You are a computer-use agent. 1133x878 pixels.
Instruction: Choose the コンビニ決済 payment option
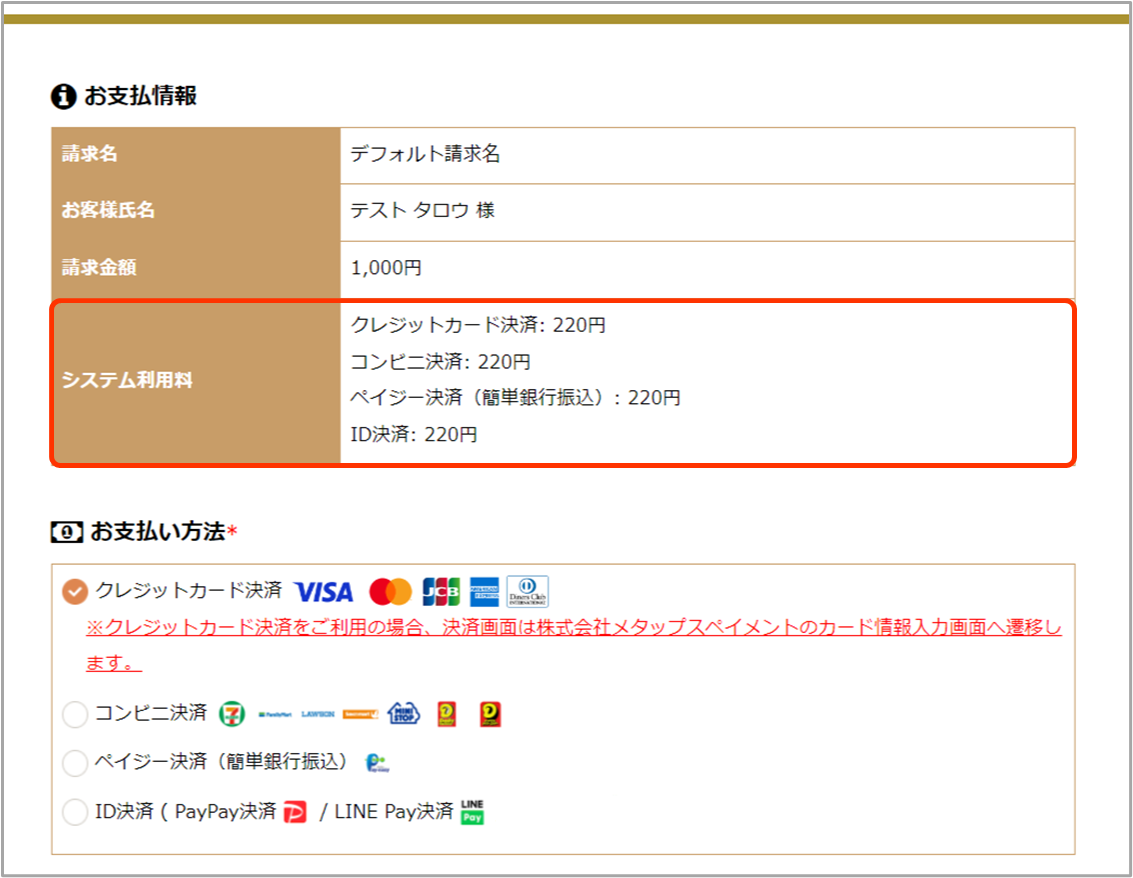coord(75,714)
